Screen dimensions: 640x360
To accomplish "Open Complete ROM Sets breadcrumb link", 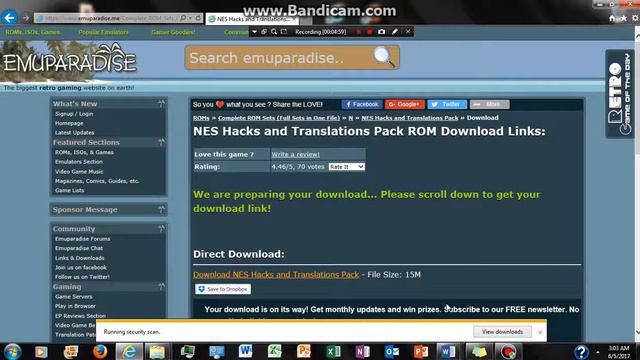I will 279,118.
